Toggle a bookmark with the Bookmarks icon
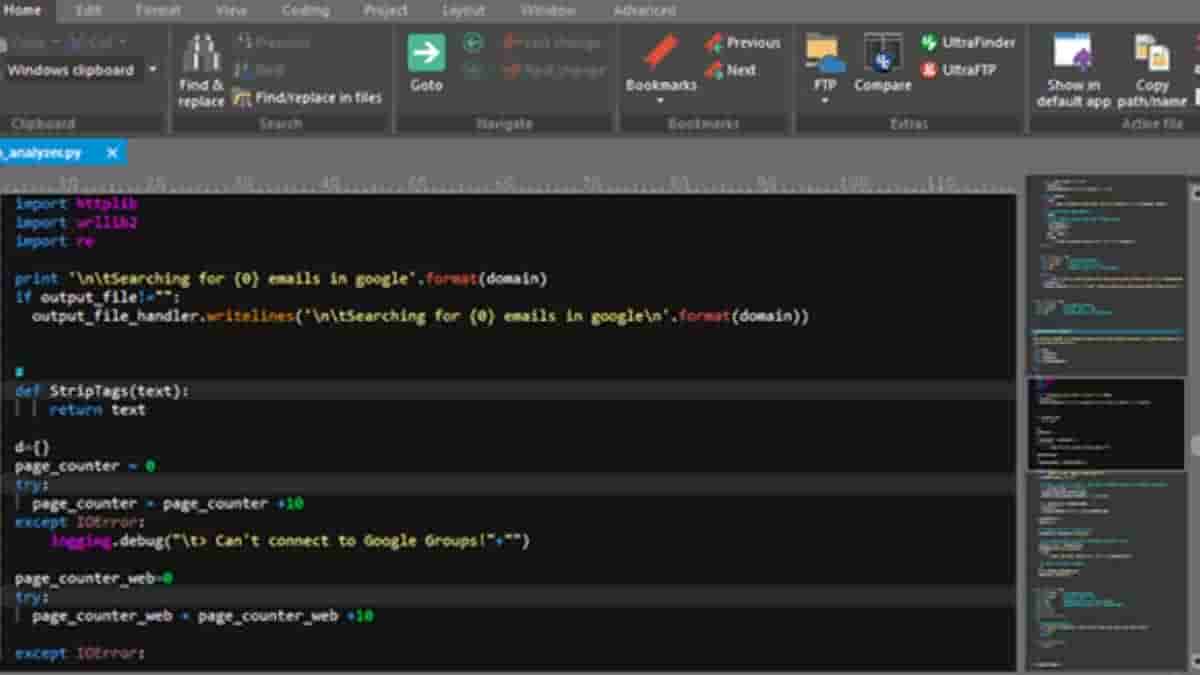Screen dimensions: 1200x675 click(x=660, y=53)
